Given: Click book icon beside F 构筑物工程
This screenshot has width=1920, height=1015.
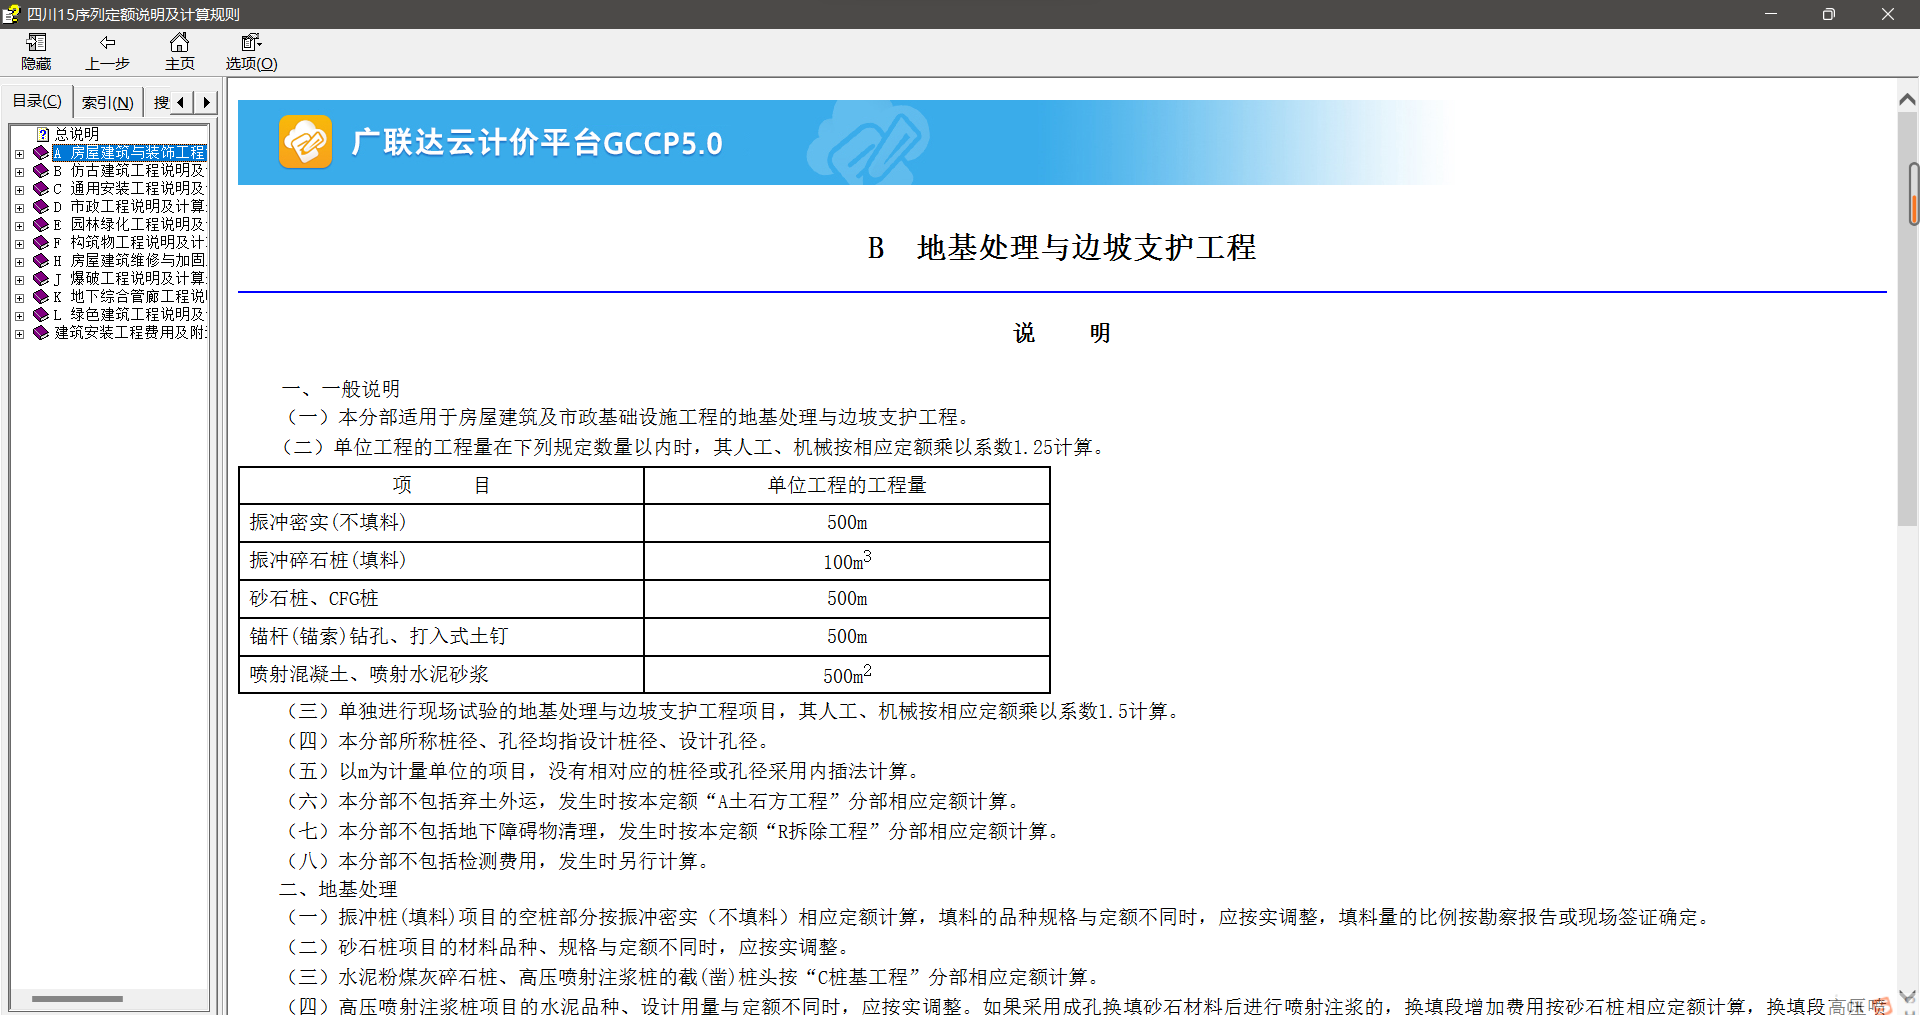Looking at the screenshot, I should click(41, 243).
